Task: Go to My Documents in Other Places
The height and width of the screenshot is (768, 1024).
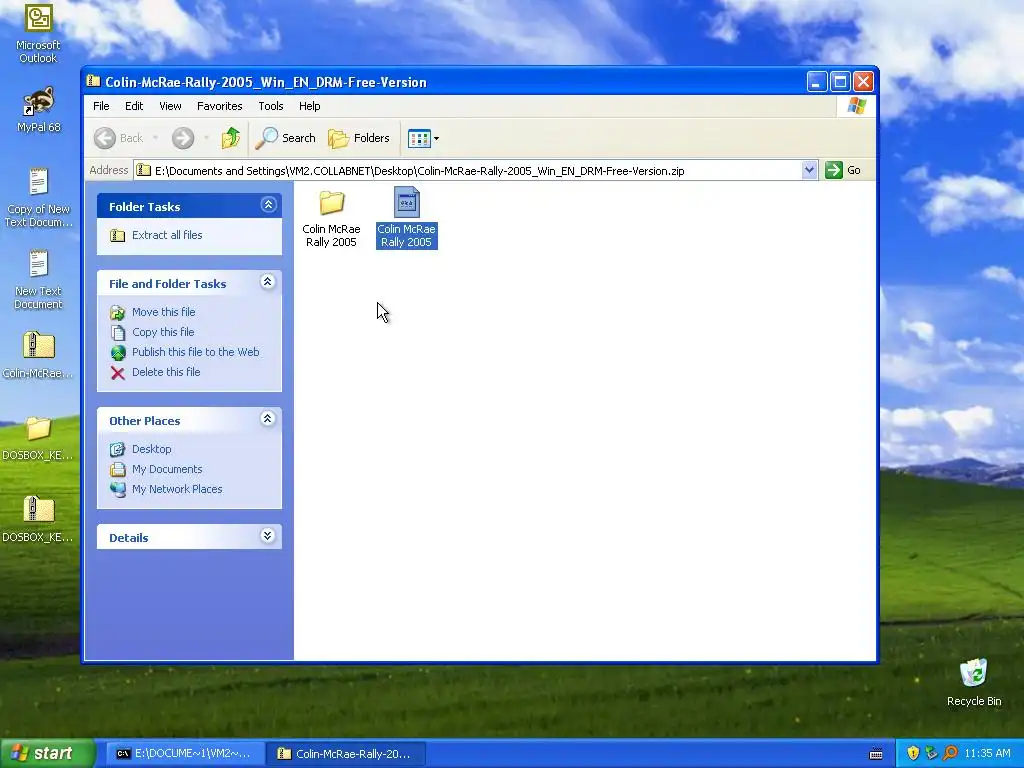Action: point(167,469)
